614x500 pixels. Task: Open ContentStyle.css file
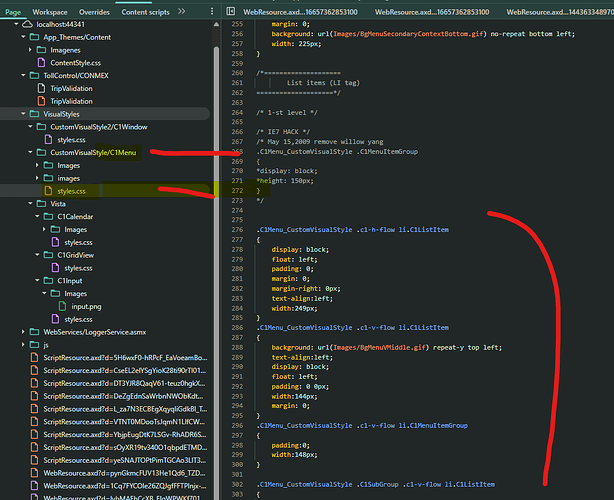coord(75,63)
